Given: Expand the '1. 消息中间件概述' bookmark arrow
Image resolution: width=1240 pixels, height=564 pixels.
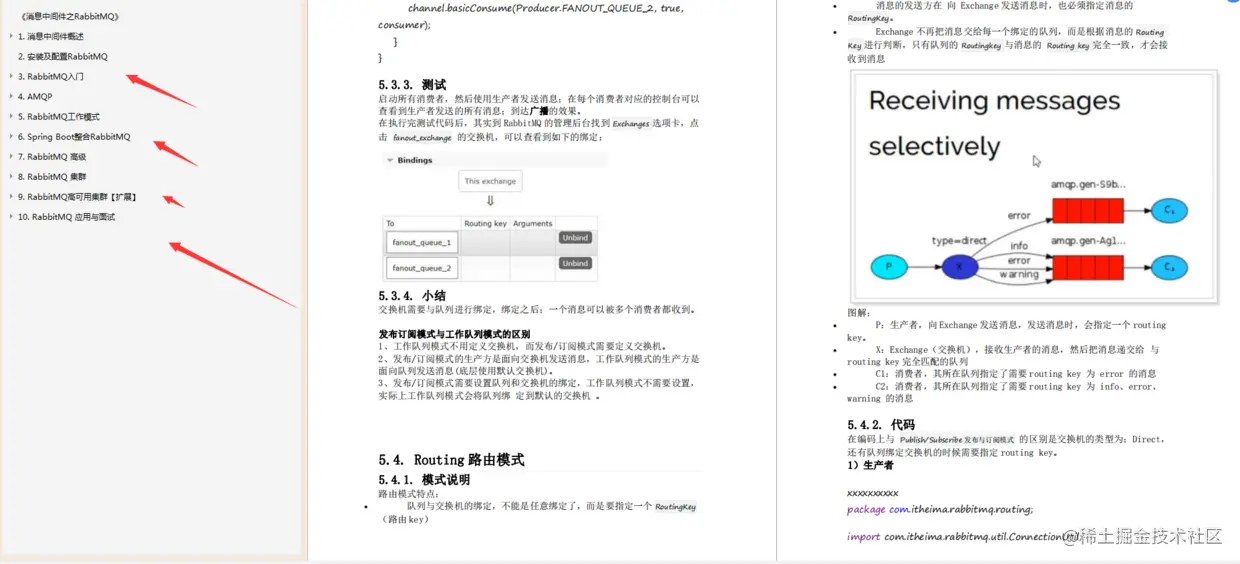Looking at the screenshot, I should point(11,37).
